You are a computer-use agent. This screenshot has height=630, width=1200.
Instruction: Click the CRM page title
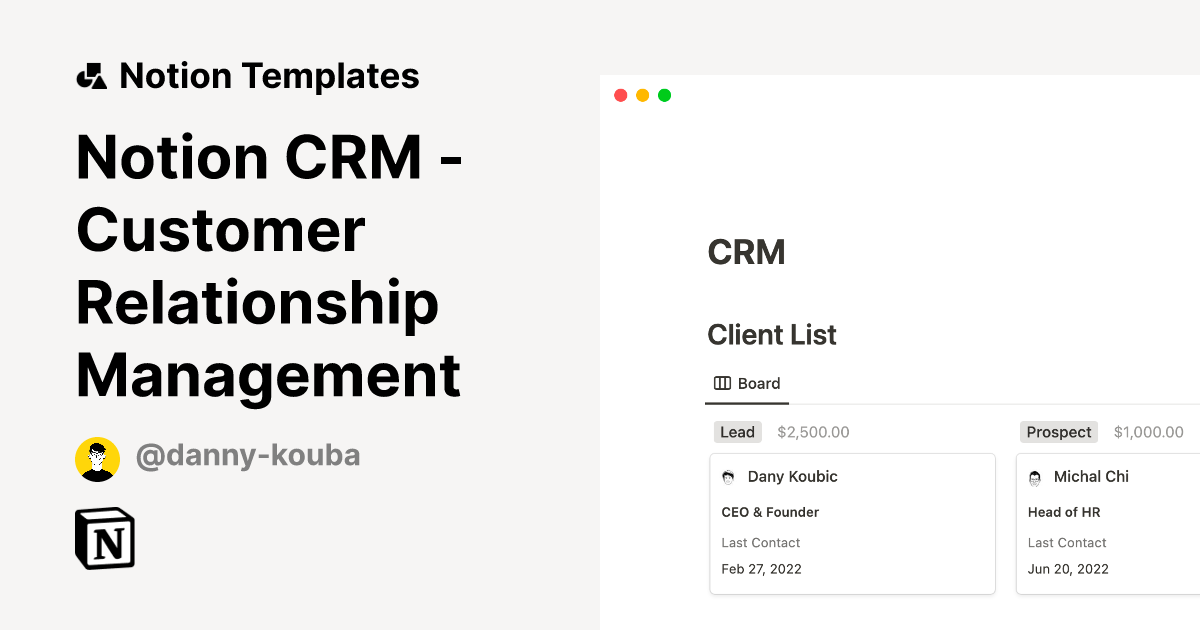tap(746, 252)
